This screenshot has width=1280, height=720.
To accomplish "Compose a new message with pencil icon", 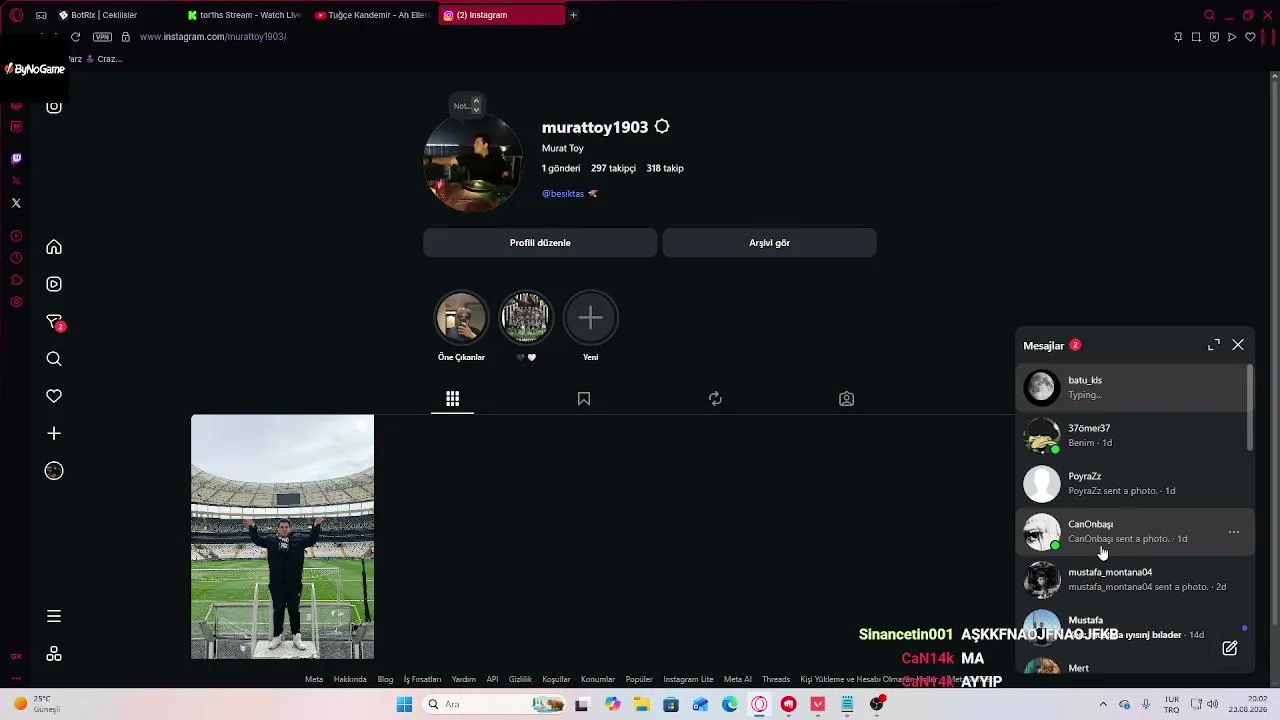I will pos(1230,648).
